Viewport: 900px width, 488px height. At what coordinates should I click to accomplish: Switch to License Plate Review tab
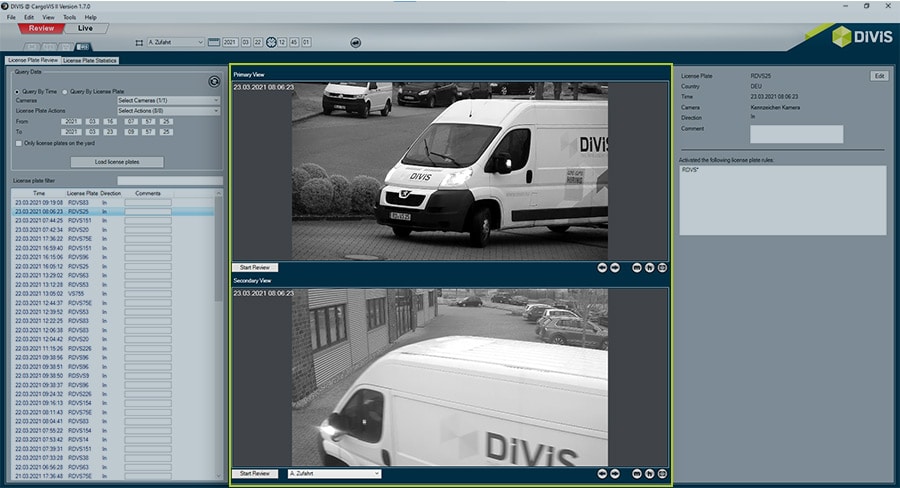pos(33,60)
